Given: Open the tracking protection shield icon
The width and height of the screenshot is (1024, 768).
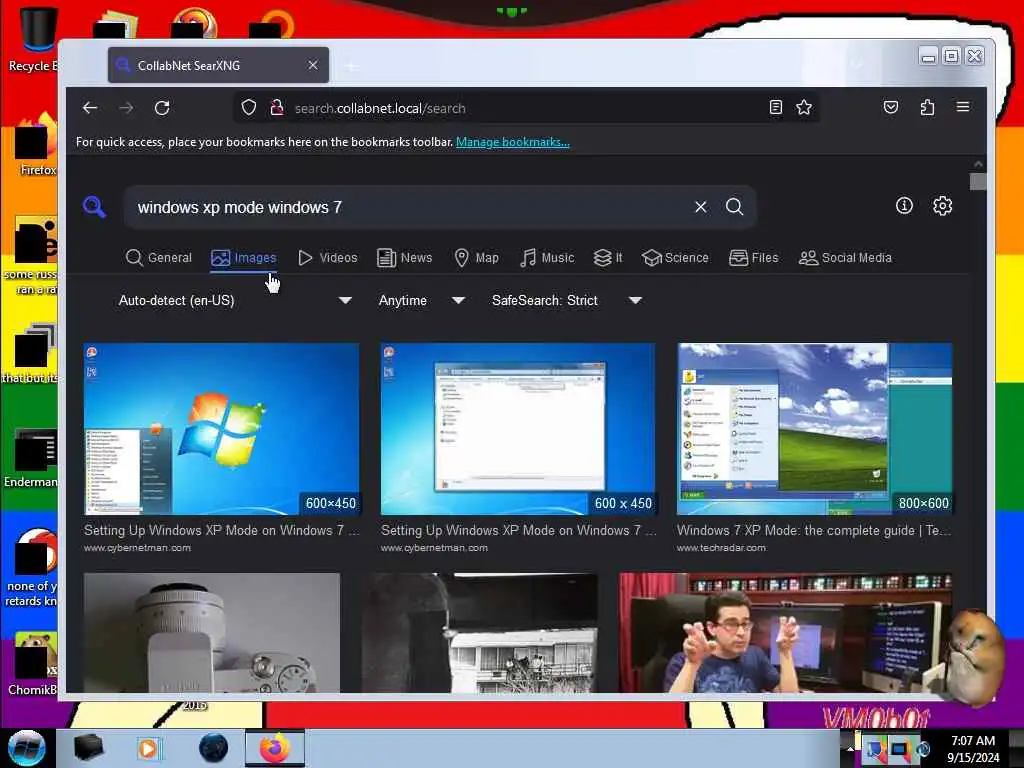Looking at the screenshot, I should pyautogui.click(x=249, y=108).
